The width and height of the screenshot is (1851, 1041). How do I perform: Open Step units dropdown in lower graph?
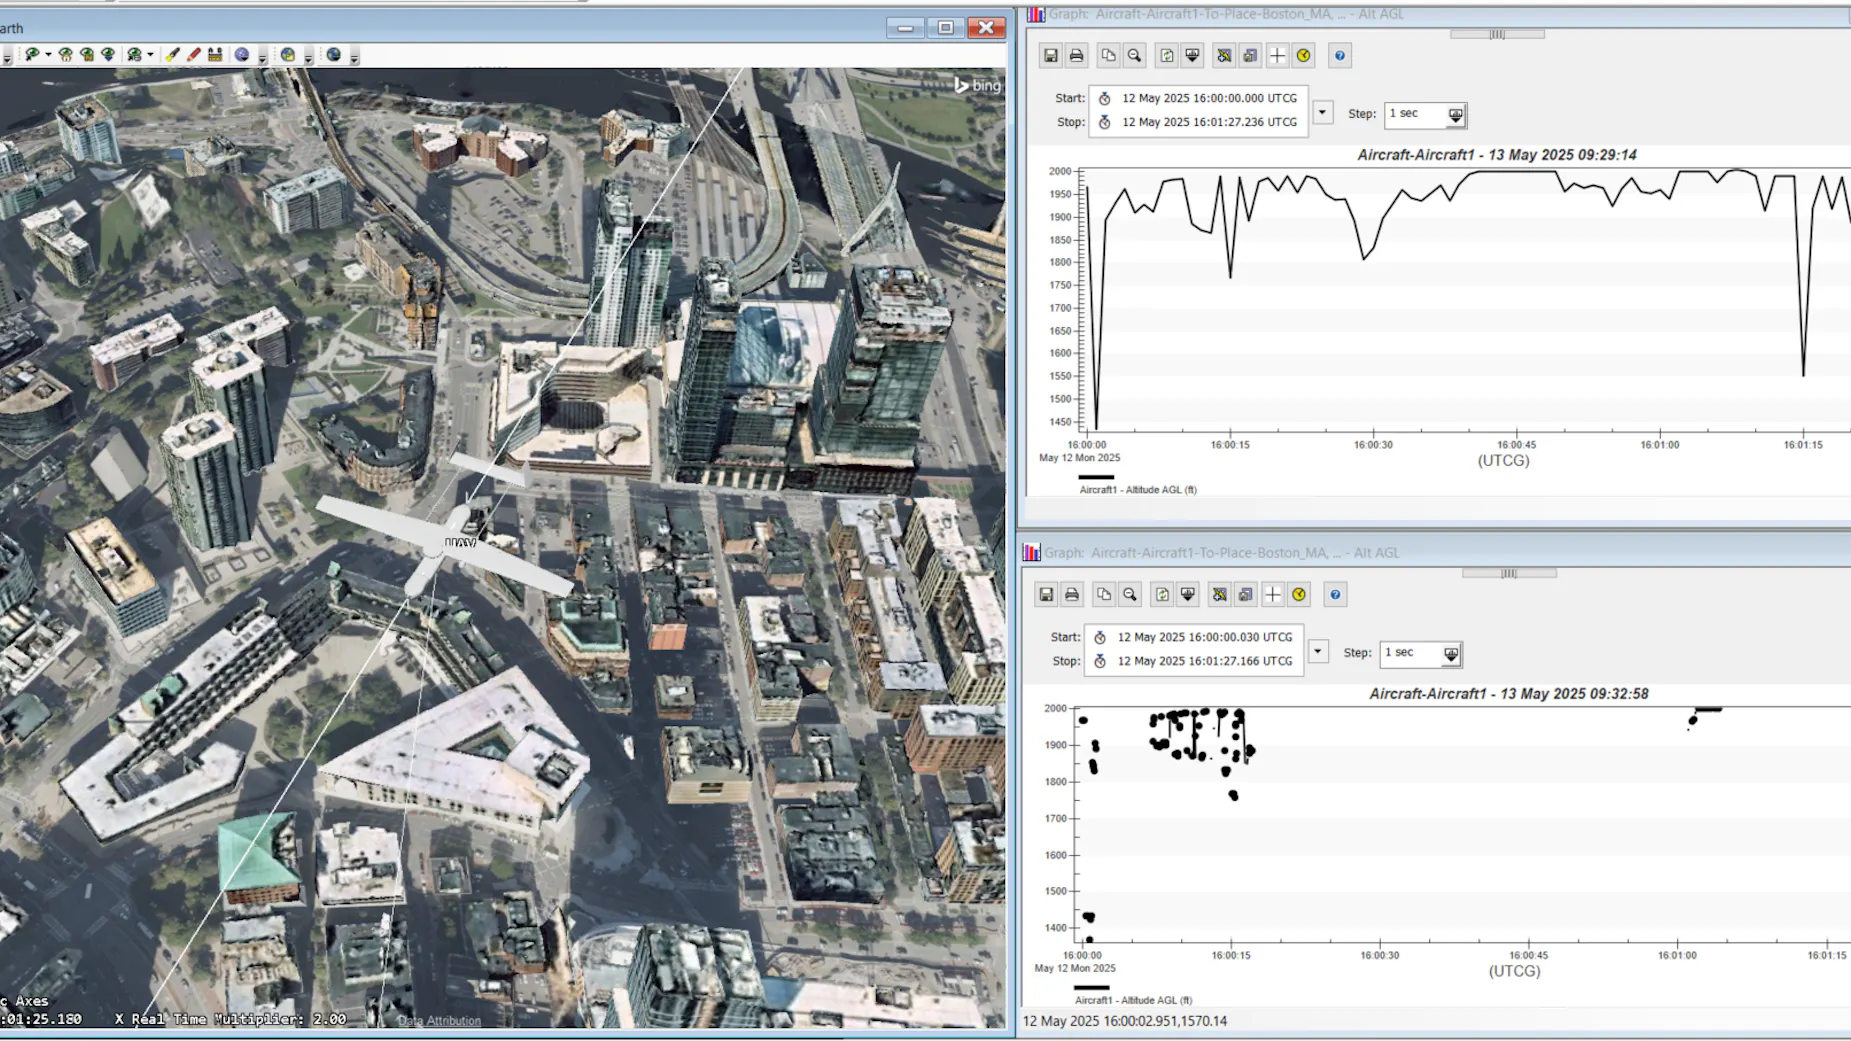1451,654
